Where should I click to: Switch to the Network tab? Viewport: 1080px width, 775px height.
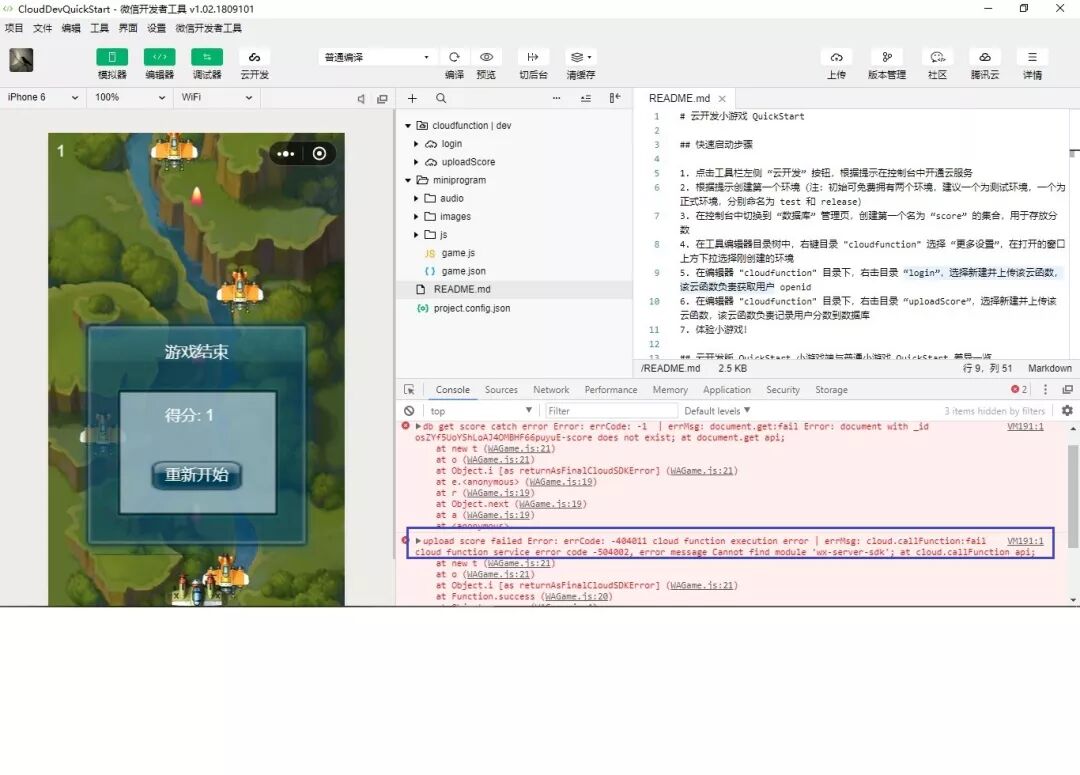[551, 390]
